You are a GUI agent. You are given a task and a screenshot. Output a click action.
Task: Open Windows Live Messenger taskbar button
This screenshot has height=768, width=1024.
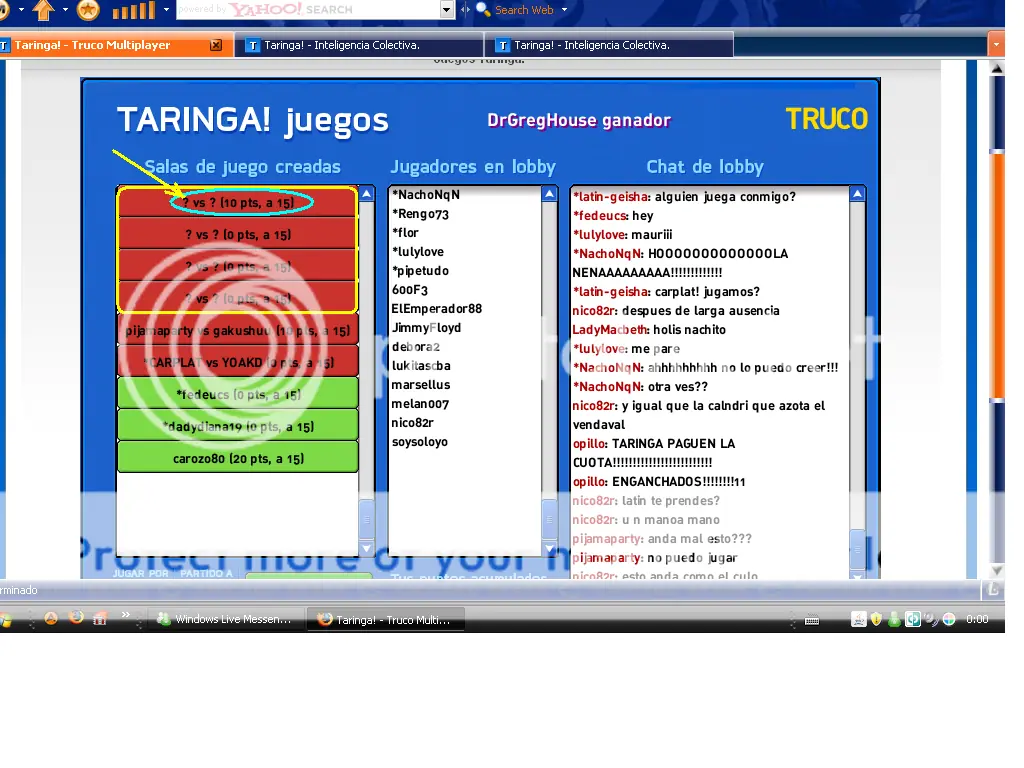(x=226, y=619)
